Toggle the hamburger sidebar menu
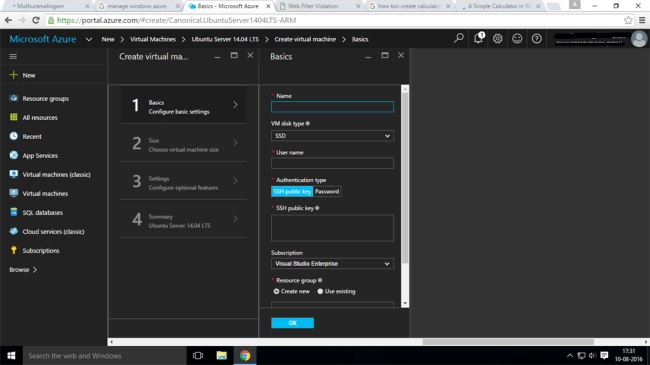 [13, 56]
